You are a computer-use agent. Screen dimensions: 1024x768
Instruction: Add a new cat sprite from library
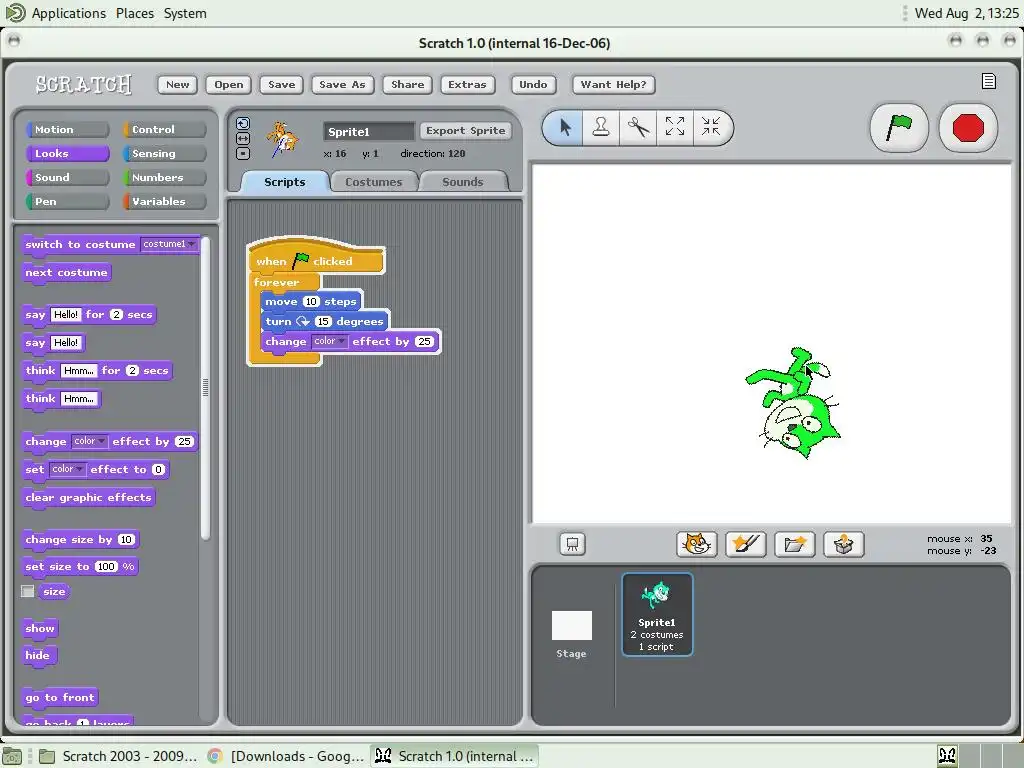696,544
